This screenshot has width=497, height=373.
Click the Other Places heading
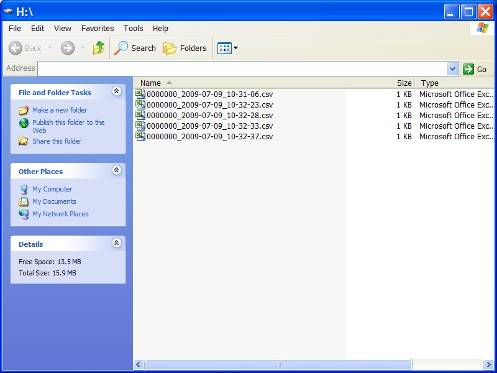pos(41,171)
